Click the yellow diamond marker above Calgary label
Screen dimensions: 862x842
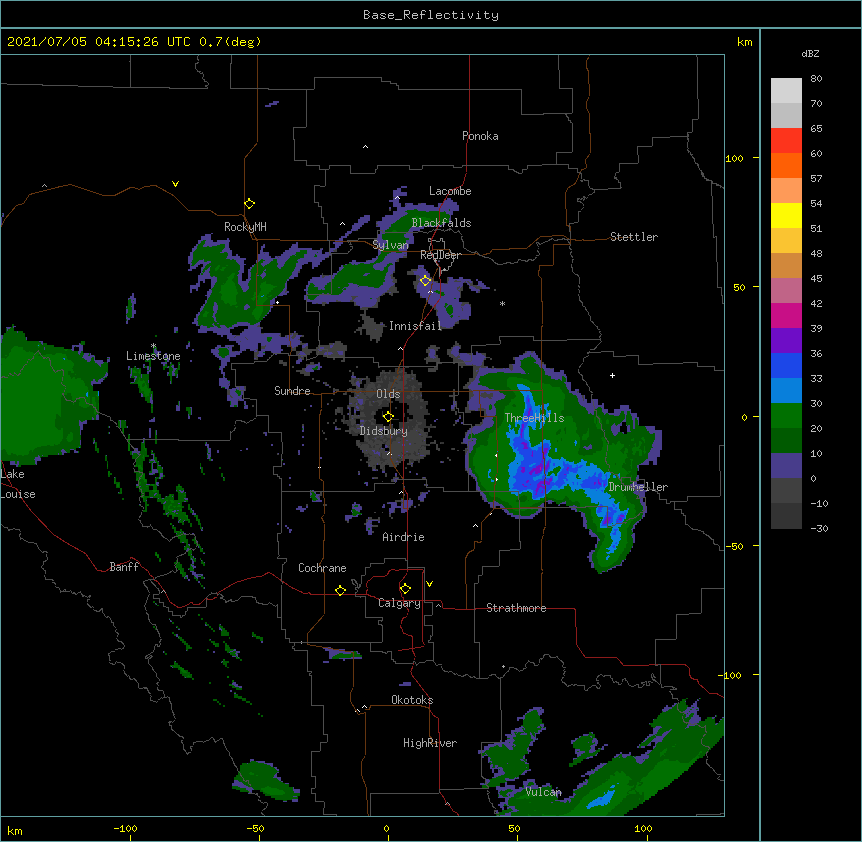[405, 589]
